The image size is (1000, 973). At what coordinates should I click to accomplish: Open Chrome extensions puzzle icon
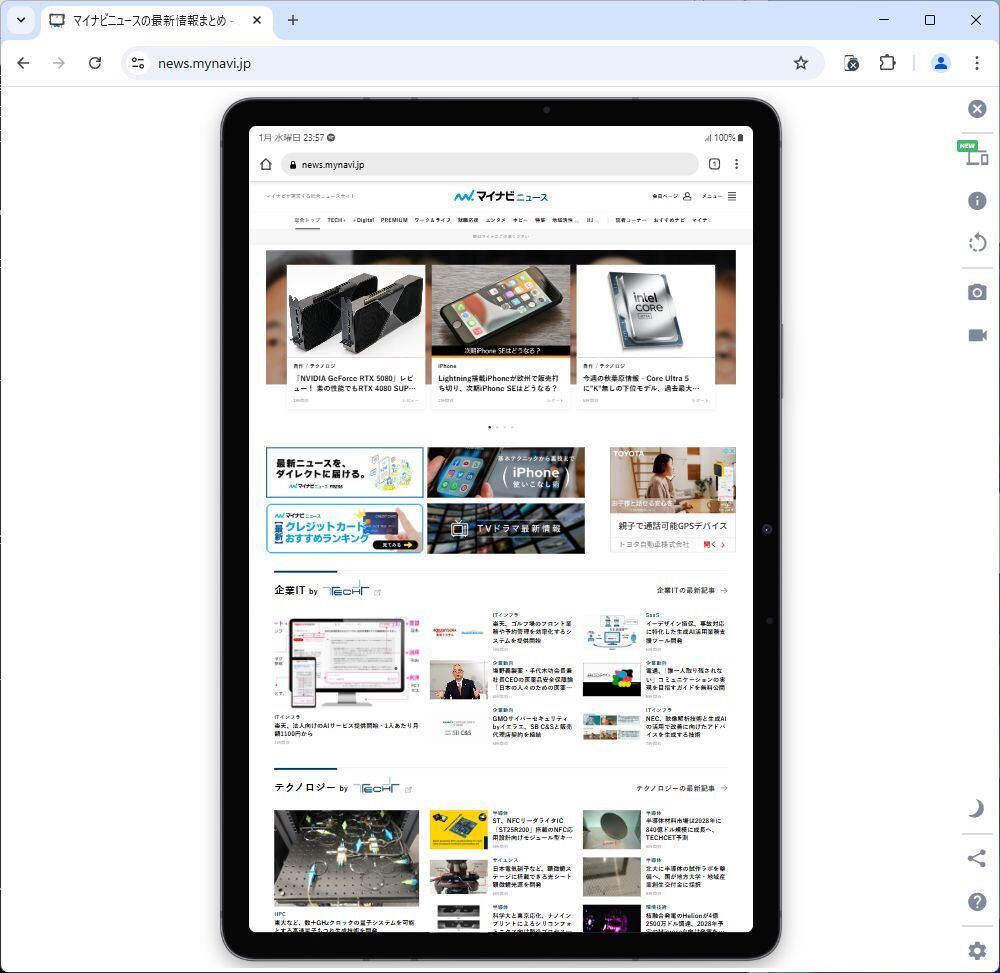887,63
